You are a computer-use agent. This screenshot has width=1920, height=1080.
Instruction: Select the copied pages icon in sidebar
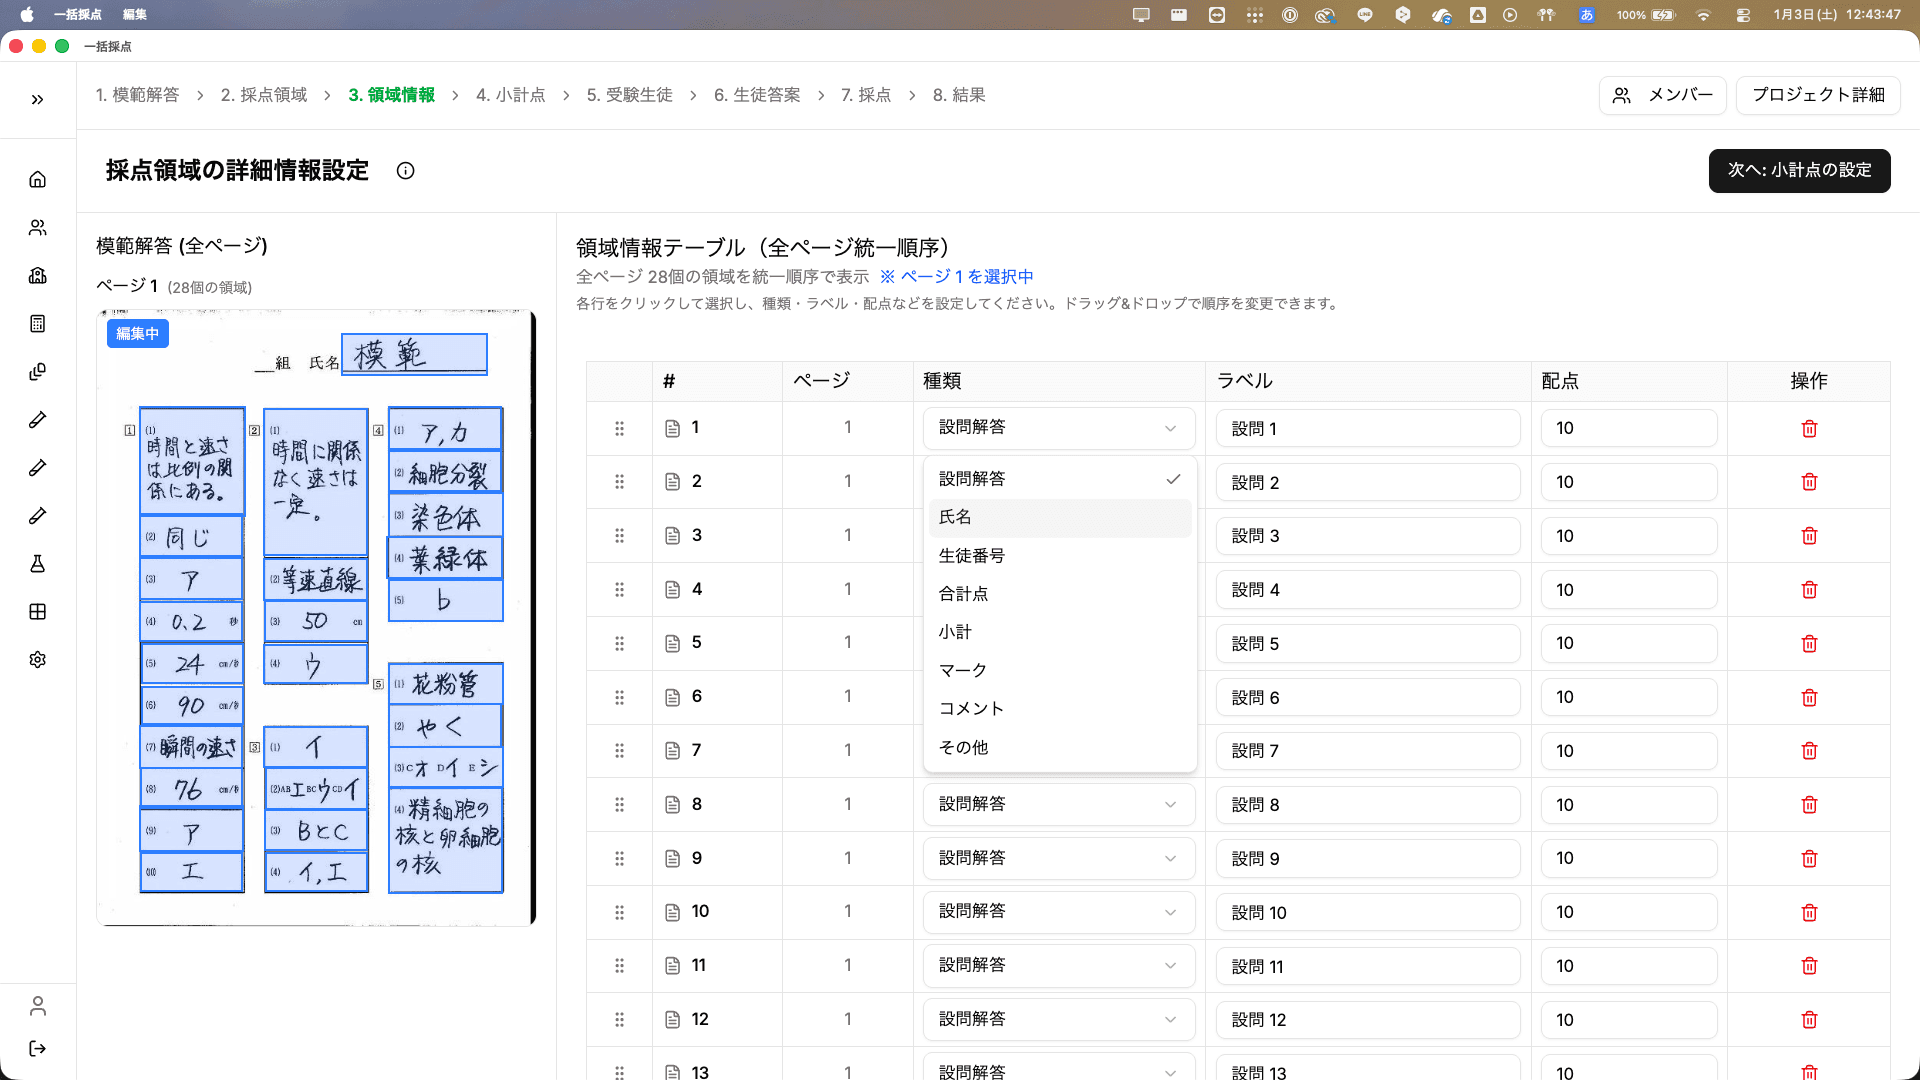(x=37, y=371)
